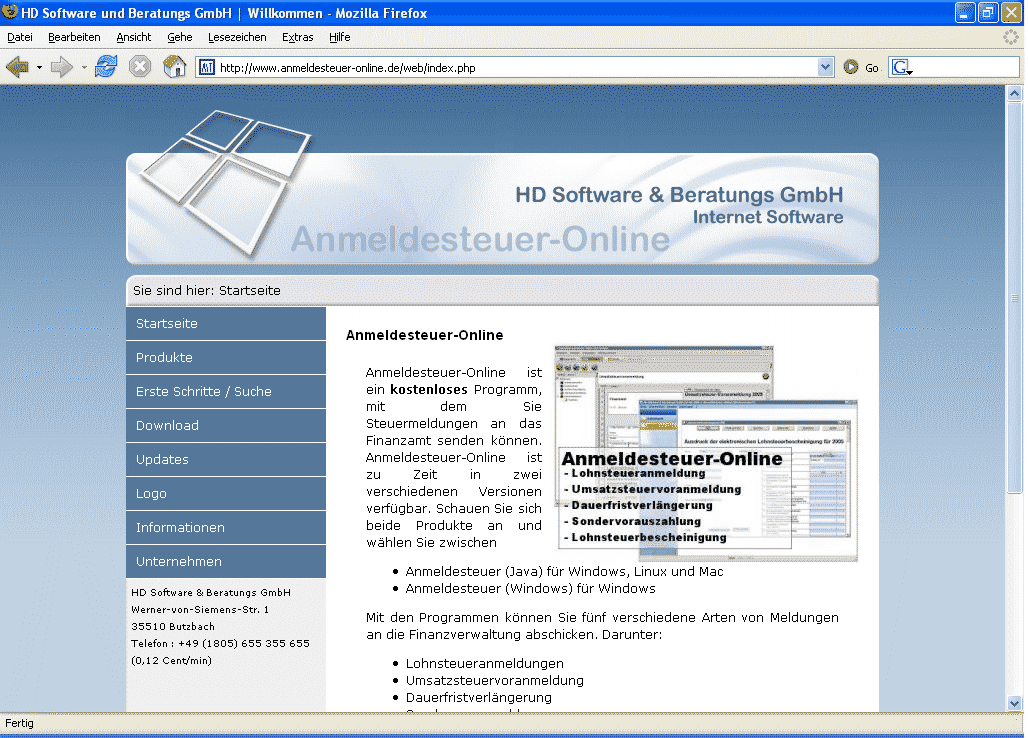Go to the Home page icon
Screen dimensions: 1028x738
point(174,67)
